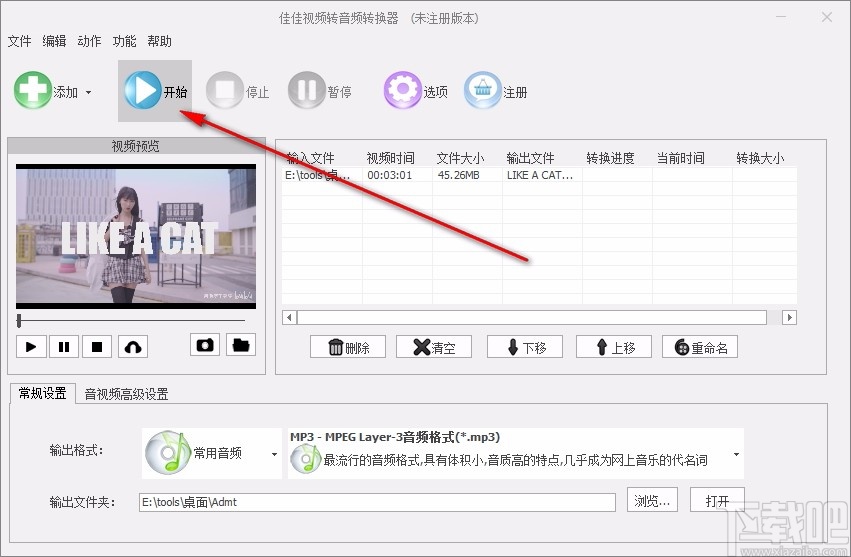Screen dimensions: 851x557
Task: Open the 编辑 menu
Action: click(x=54, y=41)
